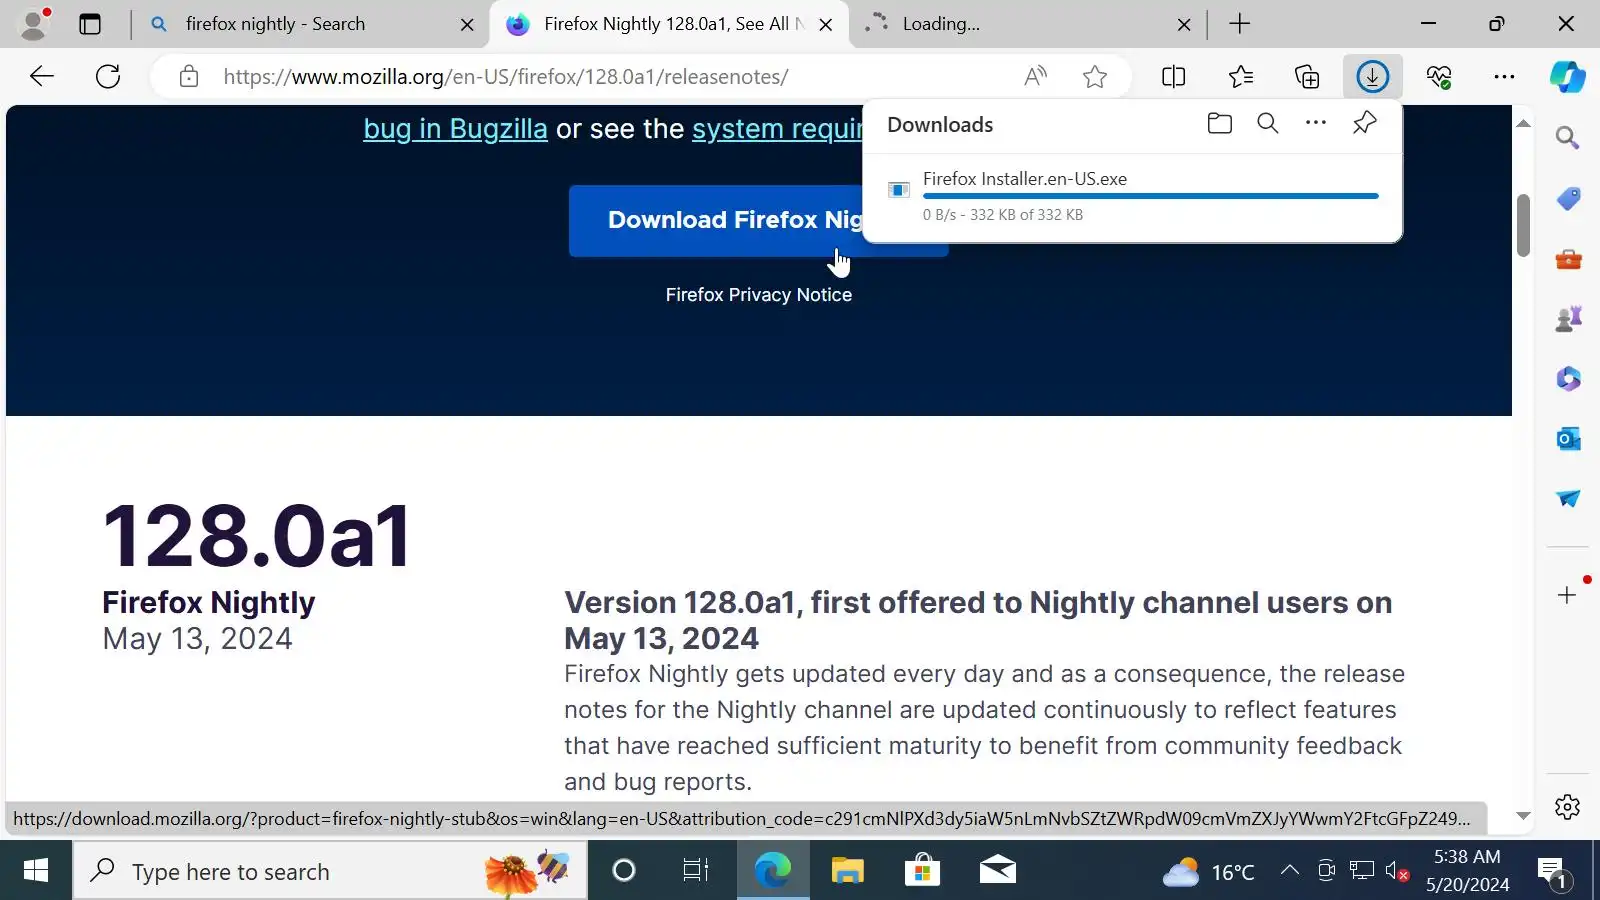Click the download progress bar

[1150, 196]
